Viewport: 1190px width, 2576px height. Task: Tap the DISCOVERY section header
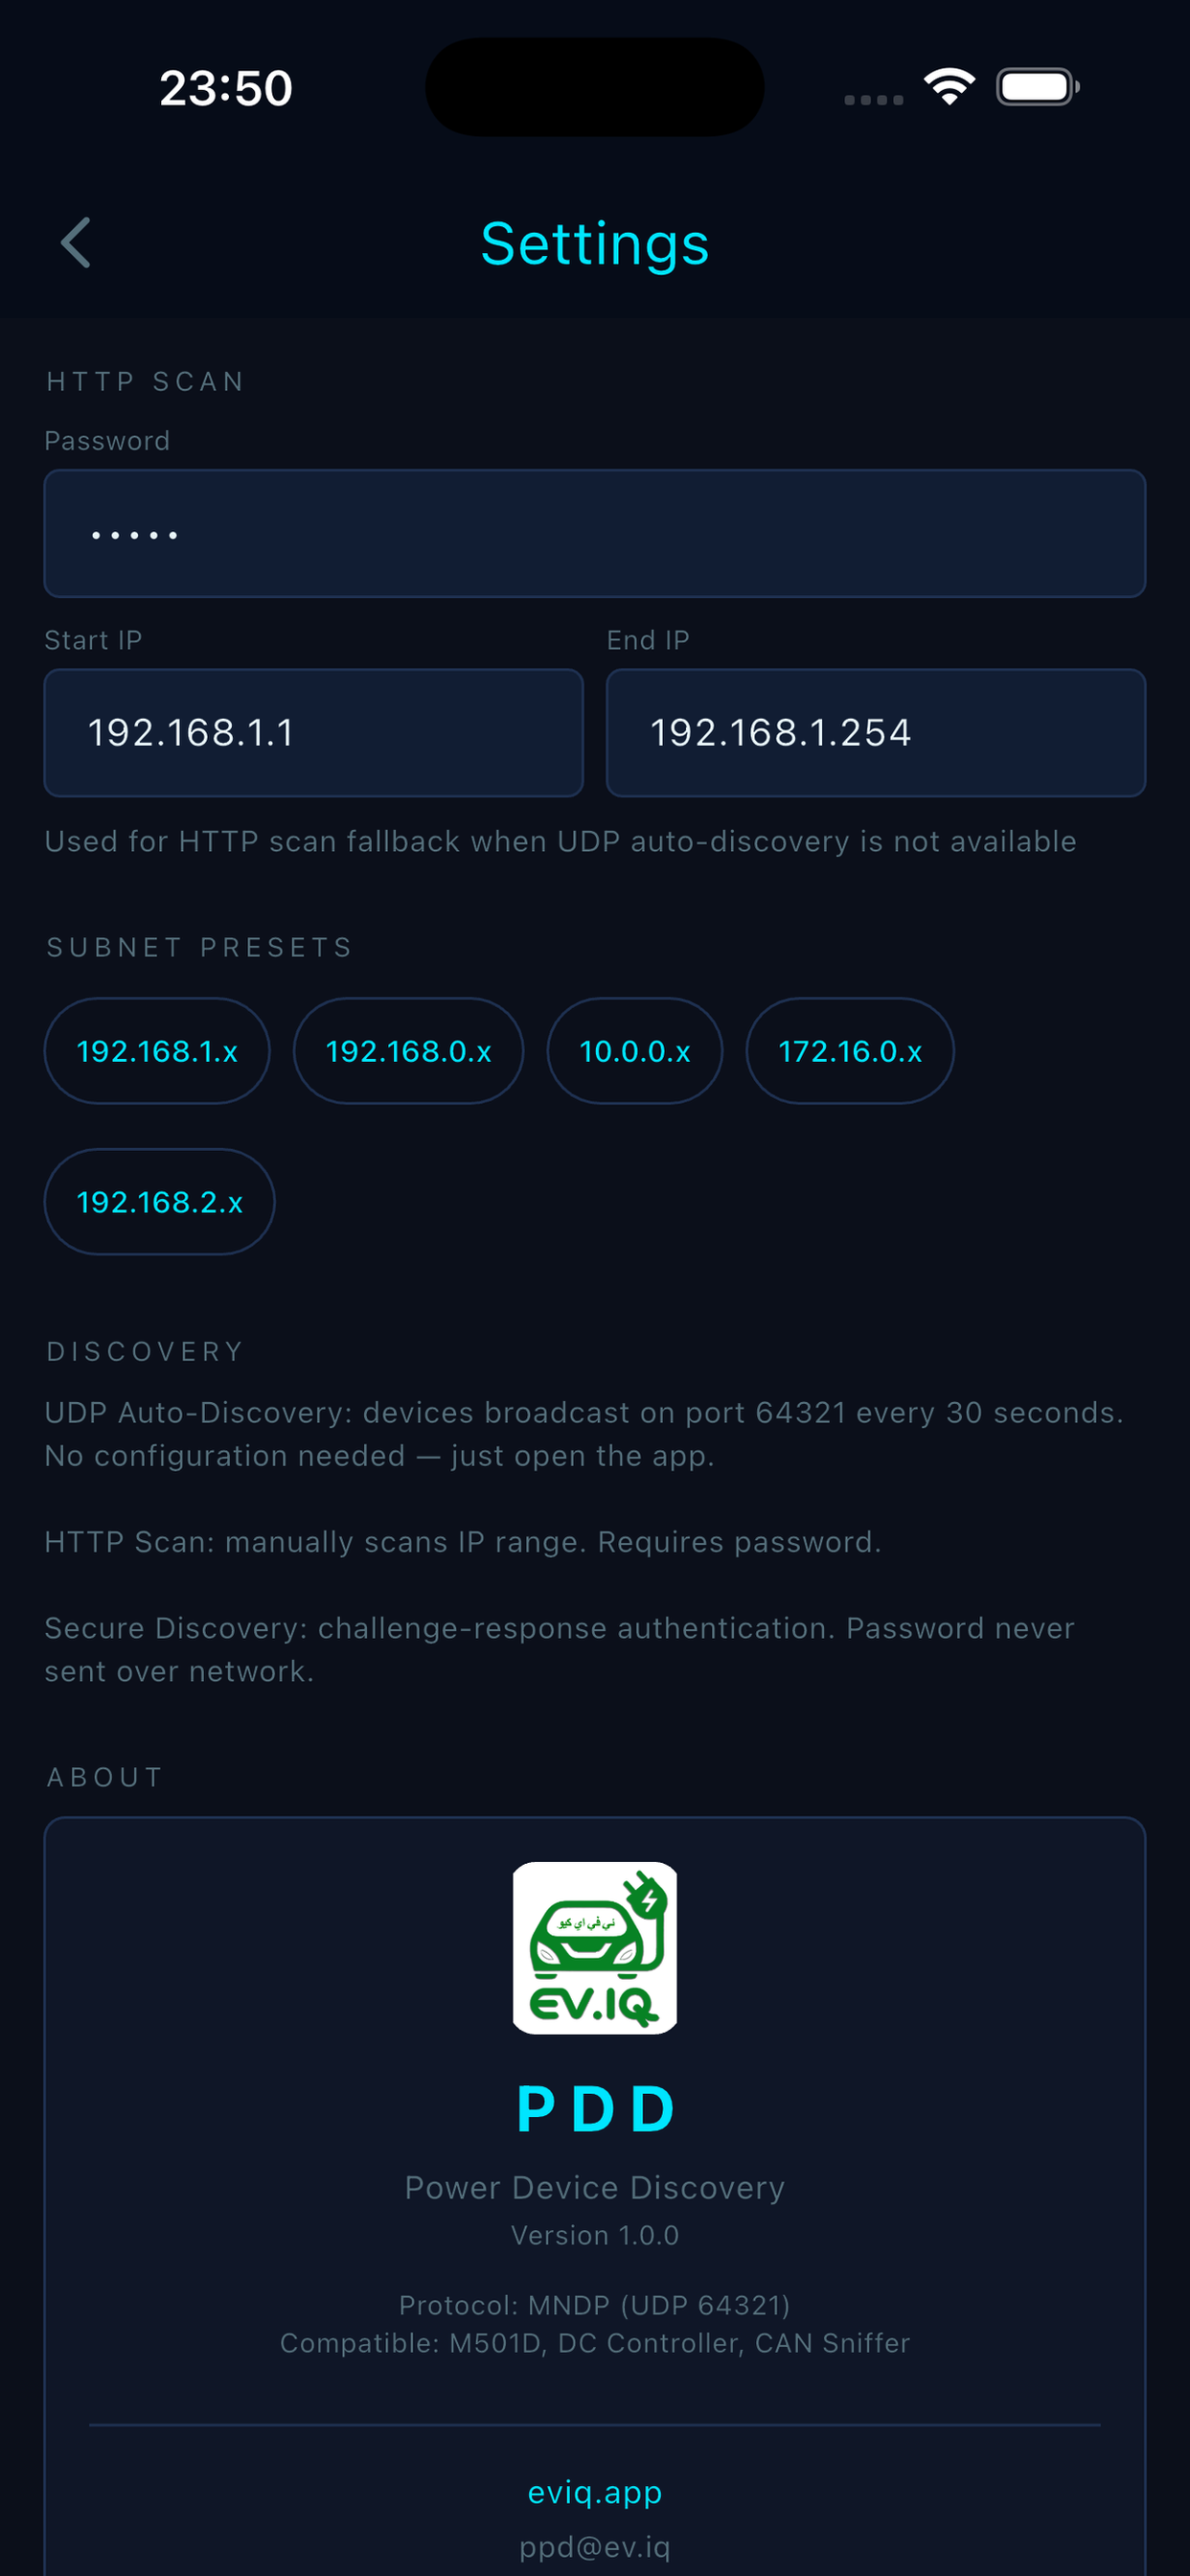pos(145,1351)
